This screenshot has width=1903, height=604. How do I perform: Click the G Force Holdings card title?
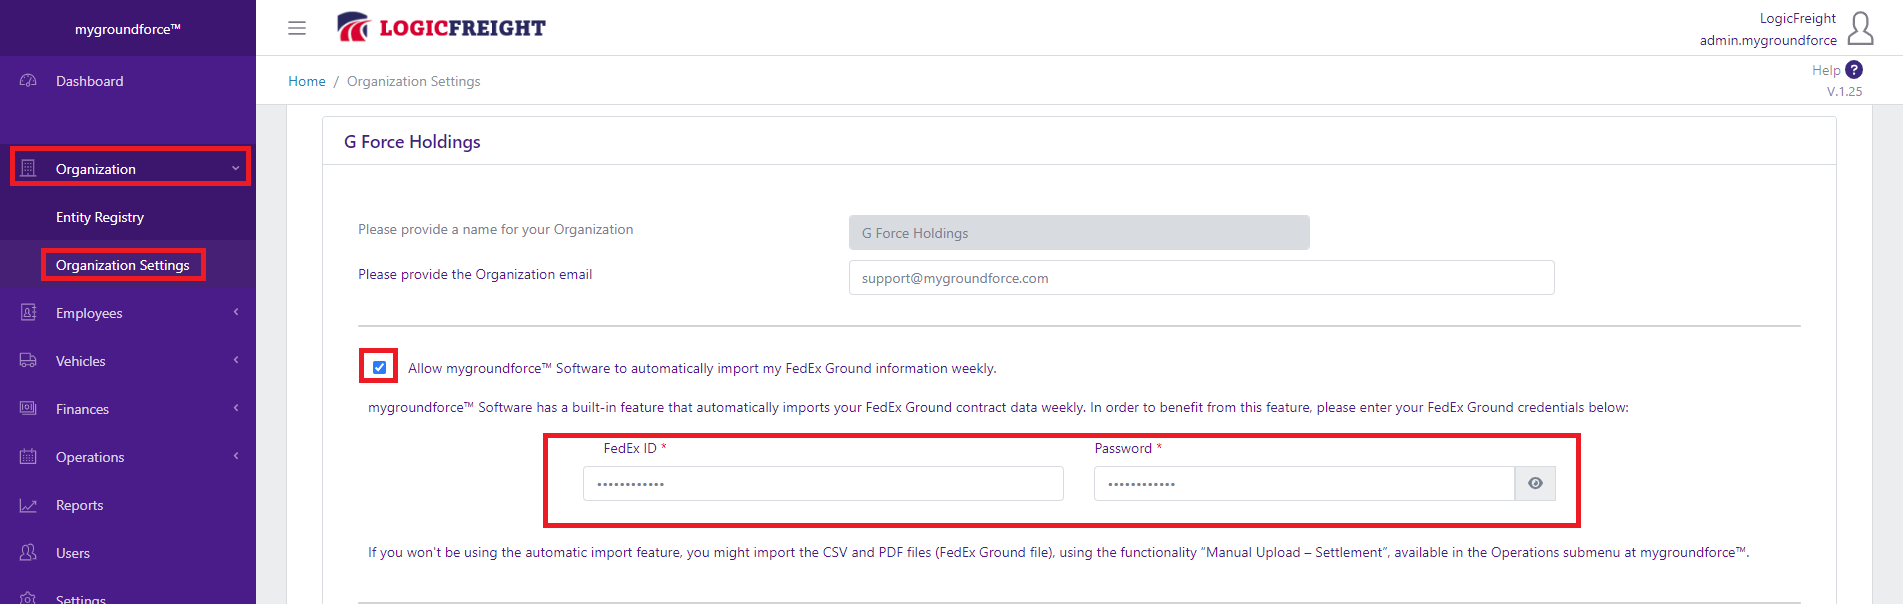[x=412, y=142]
